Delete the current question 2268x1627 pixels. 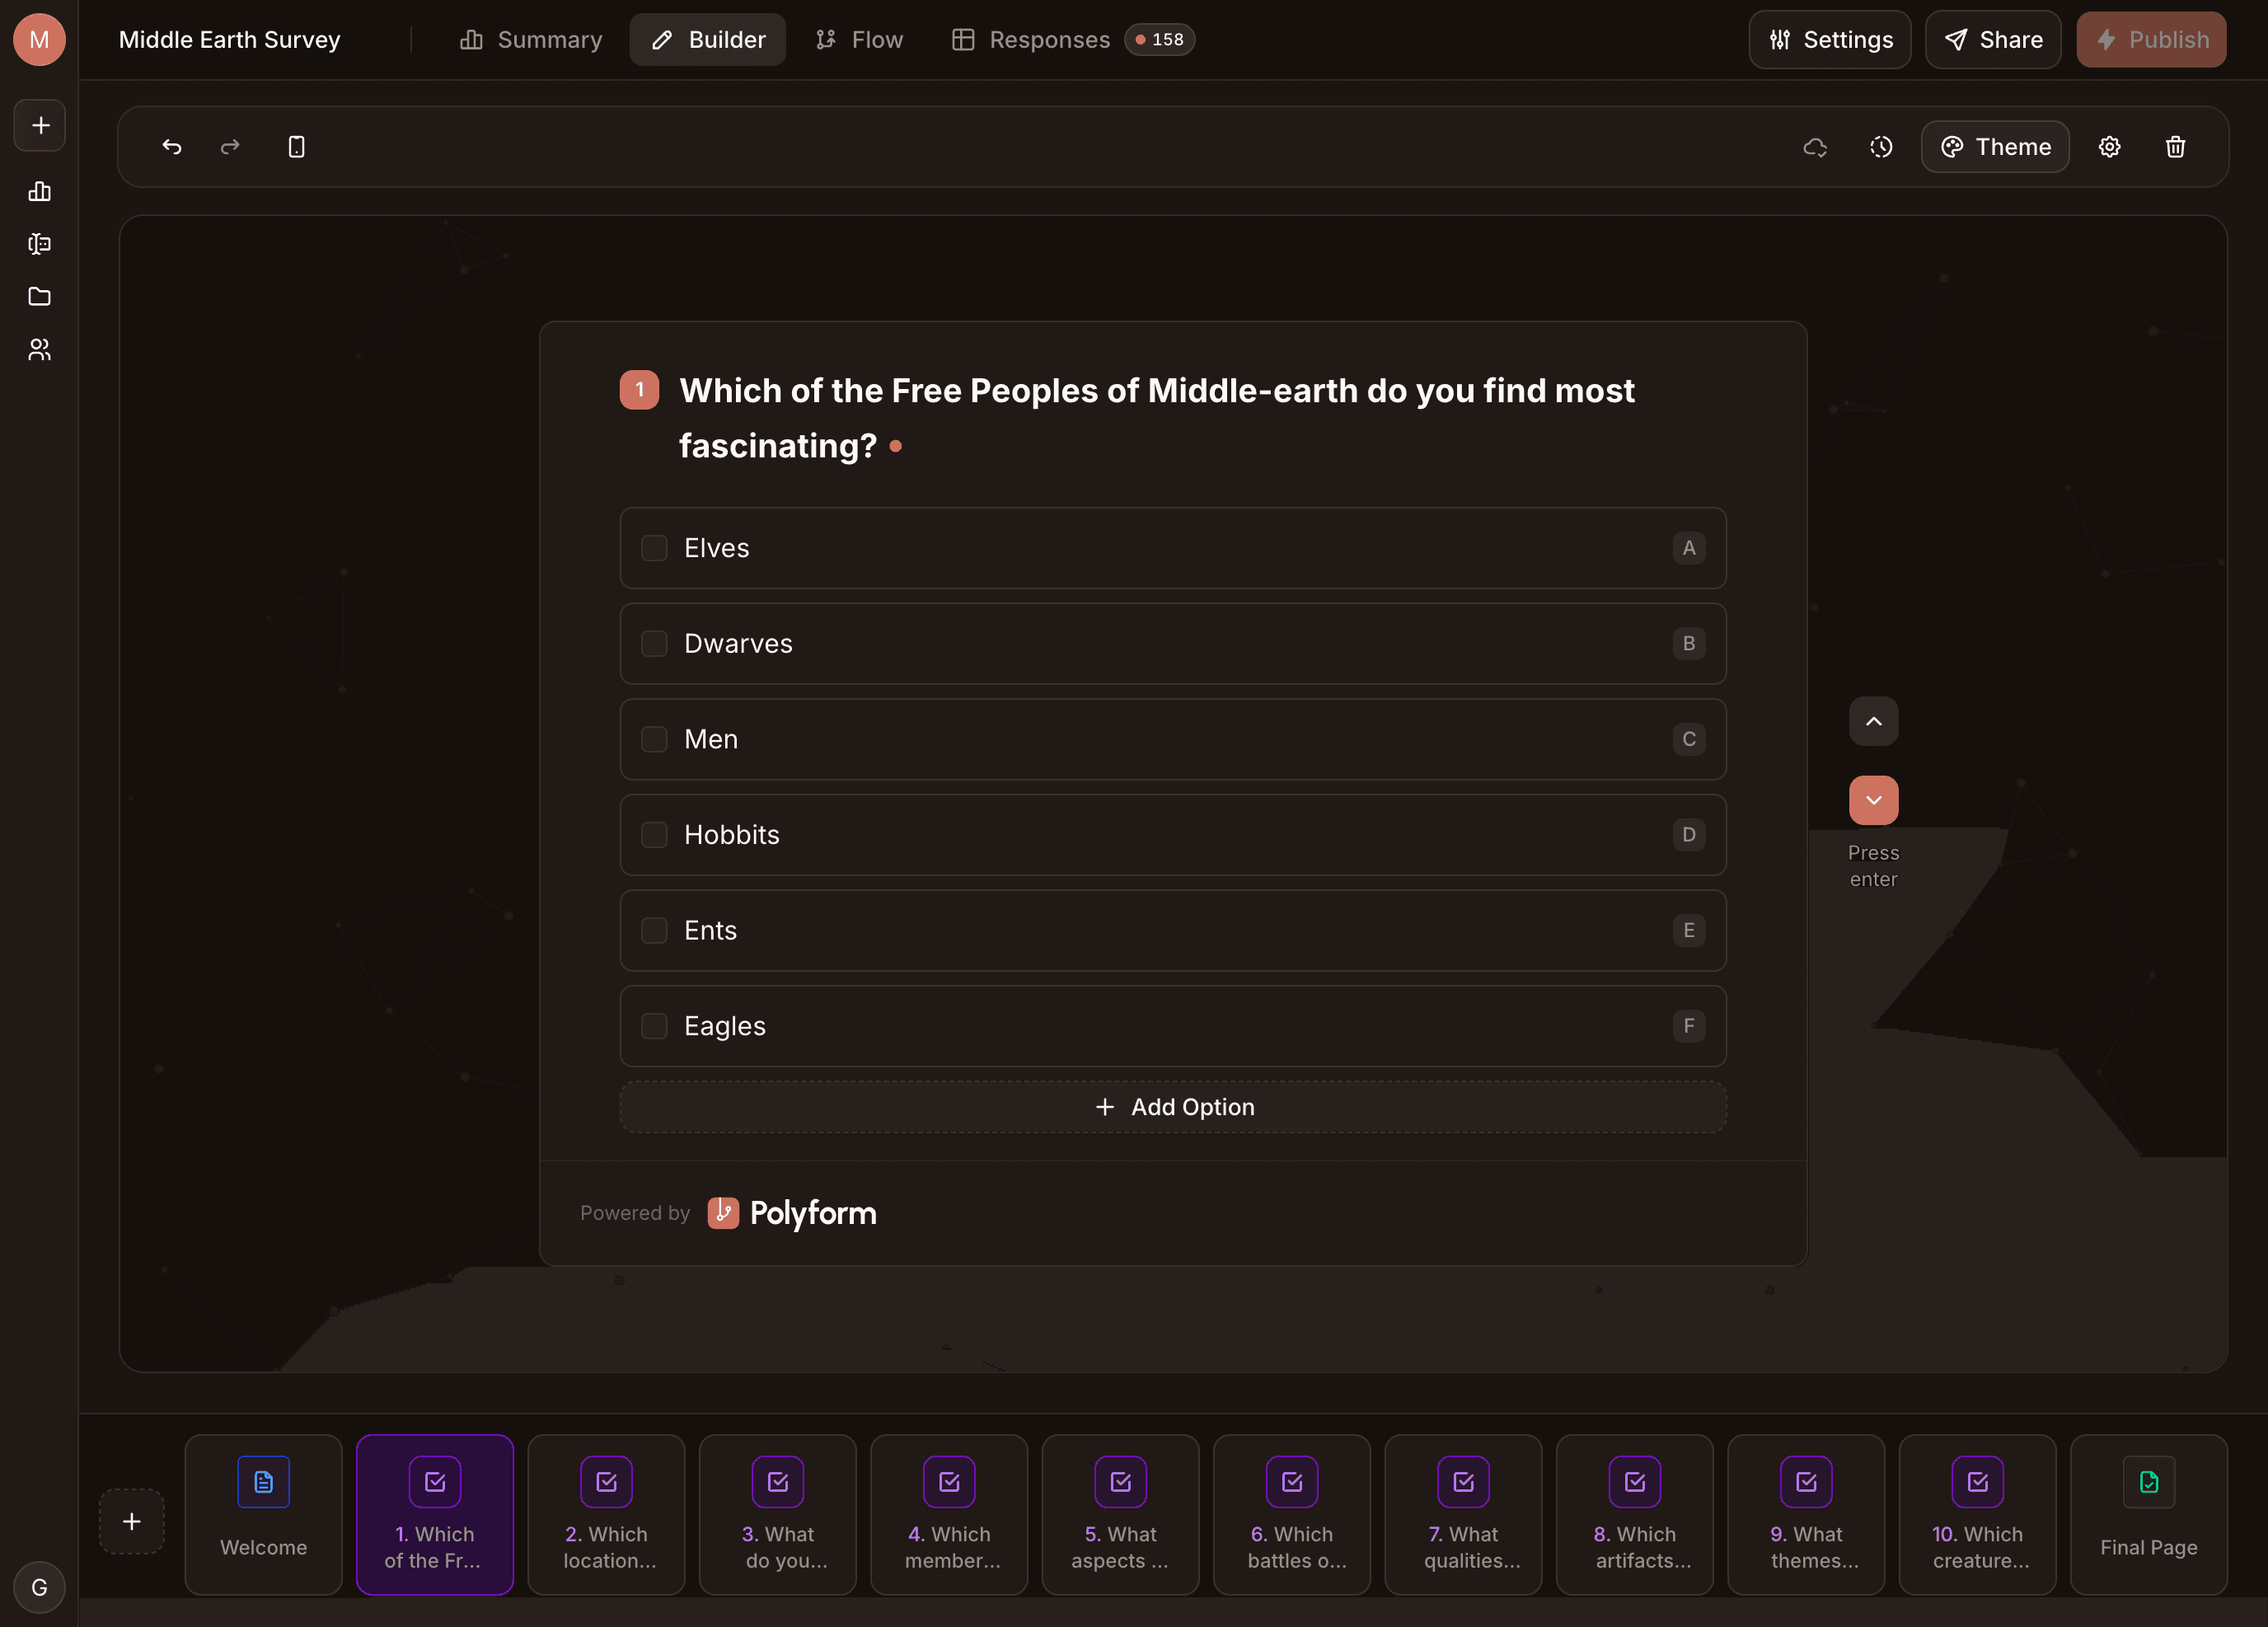[x=2176, y=146]
